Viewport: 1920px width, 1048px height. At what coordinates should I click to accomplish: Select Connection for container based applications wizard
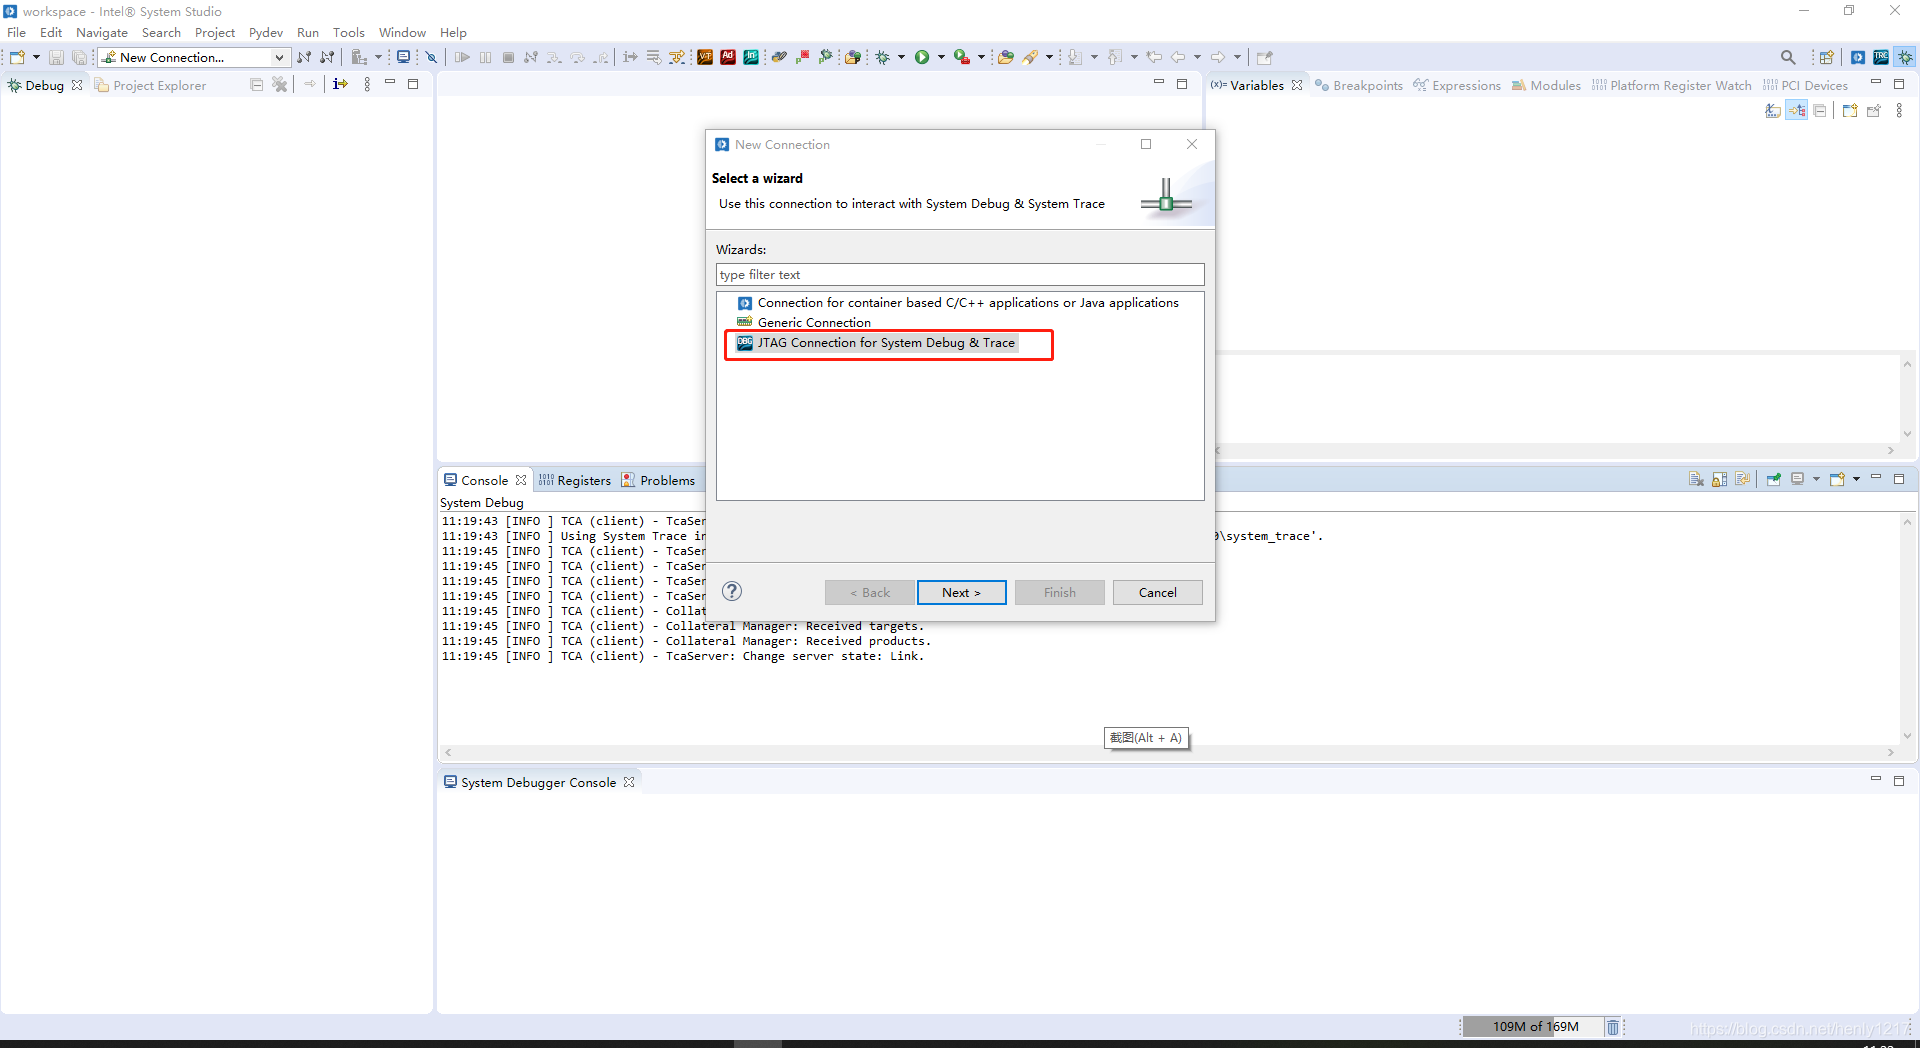coord(959,302)
